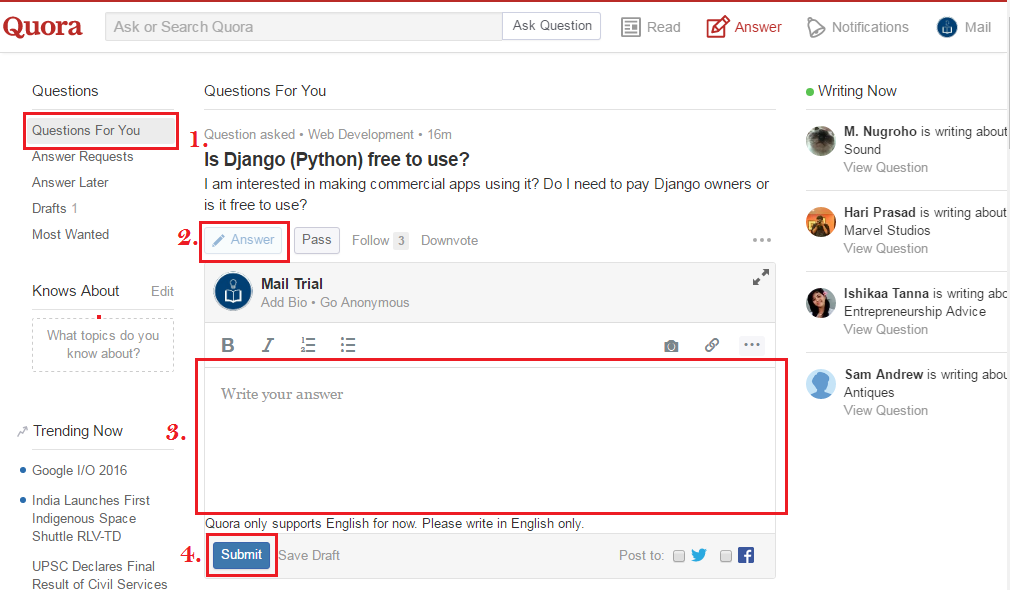Click in the Ask or Search Quora field

tap(304, 27)
